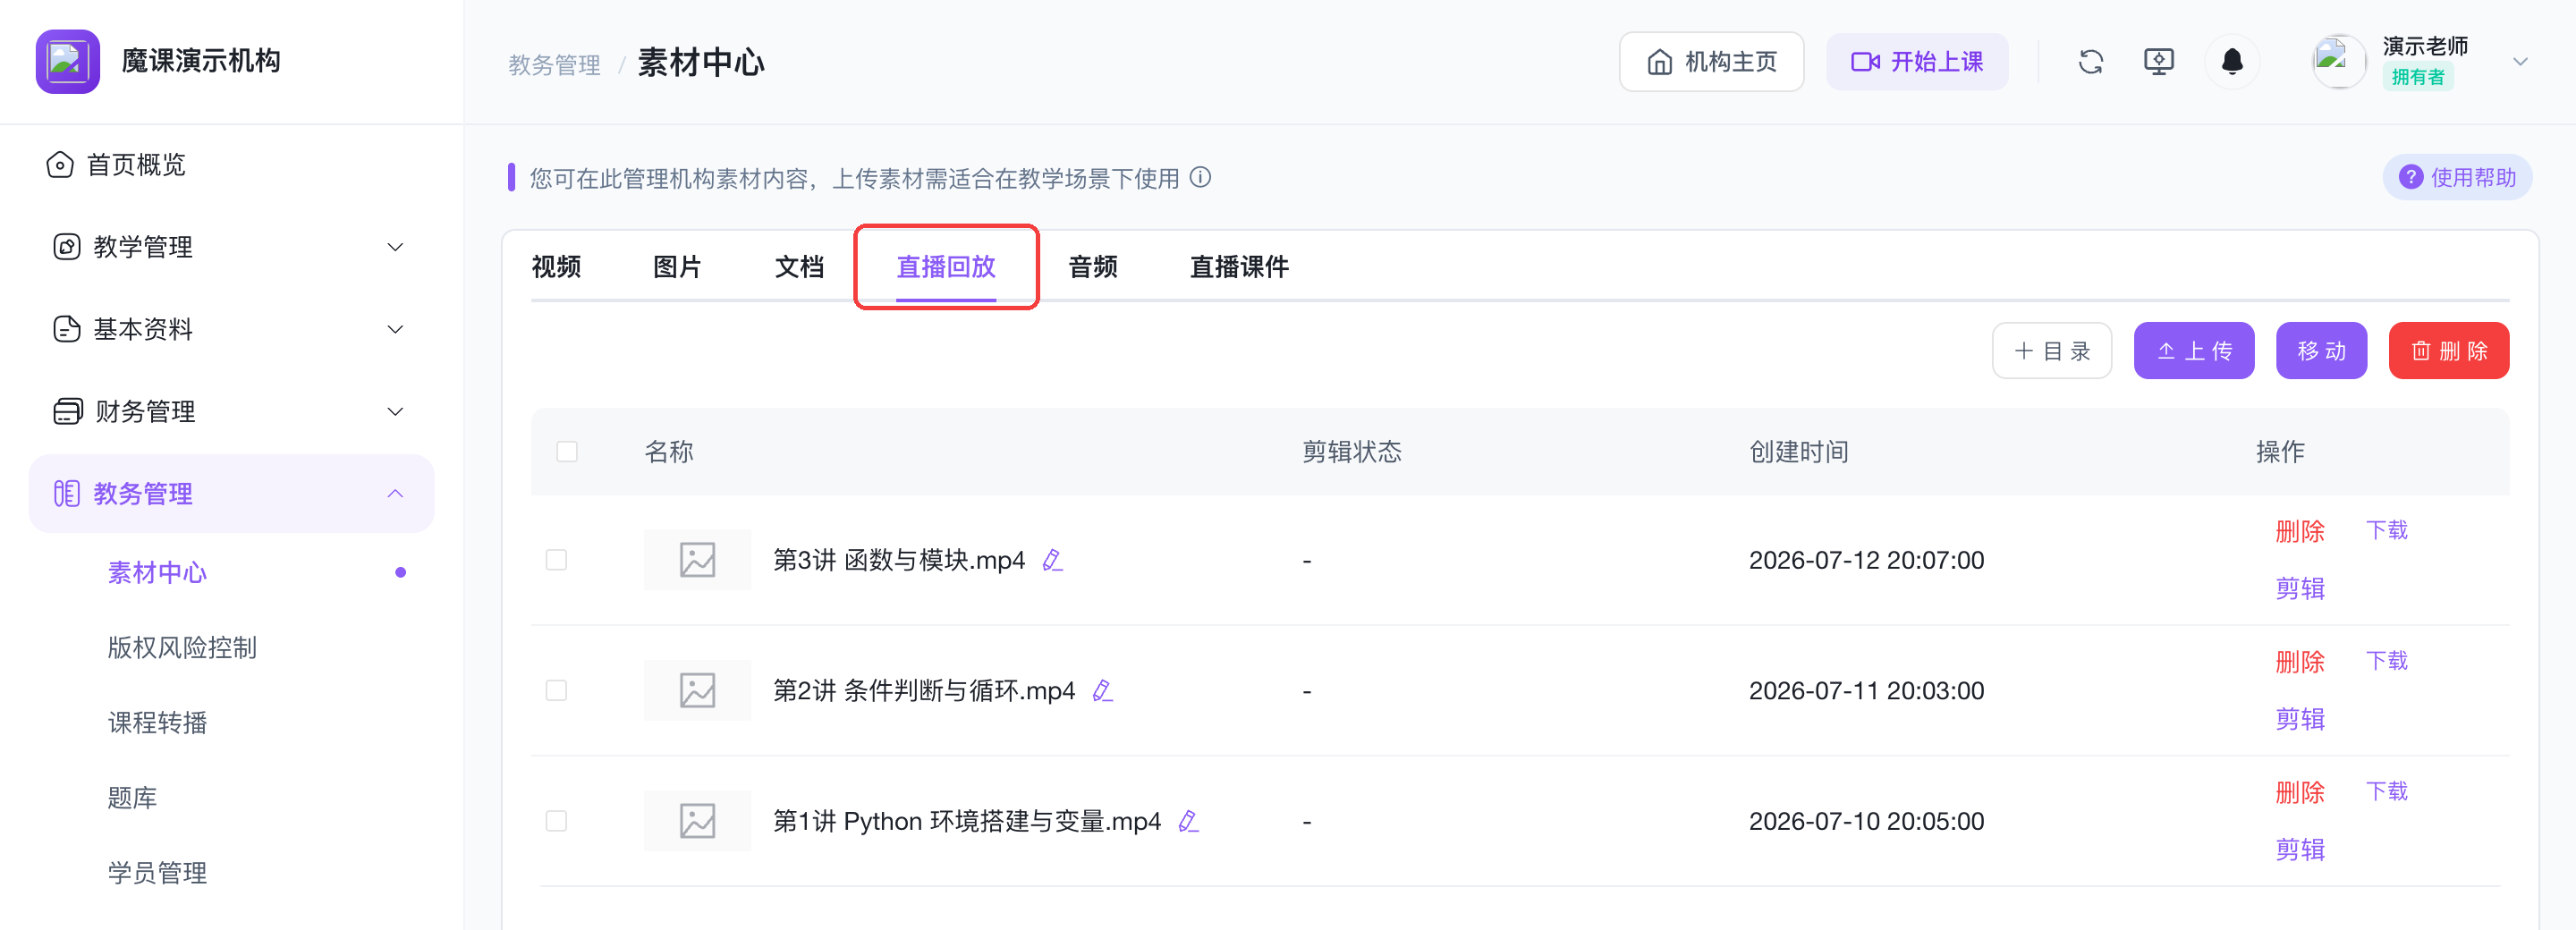Viewport: 2576px width, 930px height.
Task: Rename 第1讲 Python 环境搭建与变量.mp4 via pencil icon
Action: coord(1188,821)
